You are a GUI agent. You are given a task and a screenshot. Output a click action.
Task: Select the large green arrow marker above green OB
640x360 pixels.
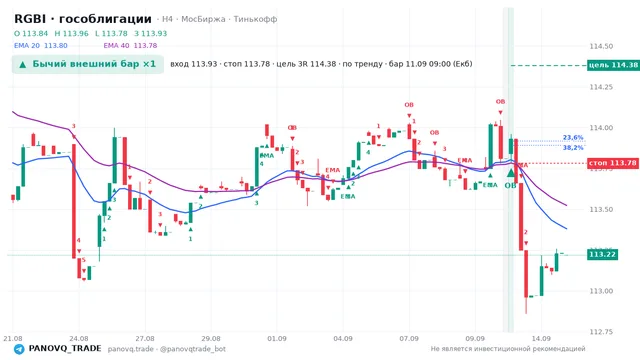tap(511, 173)
